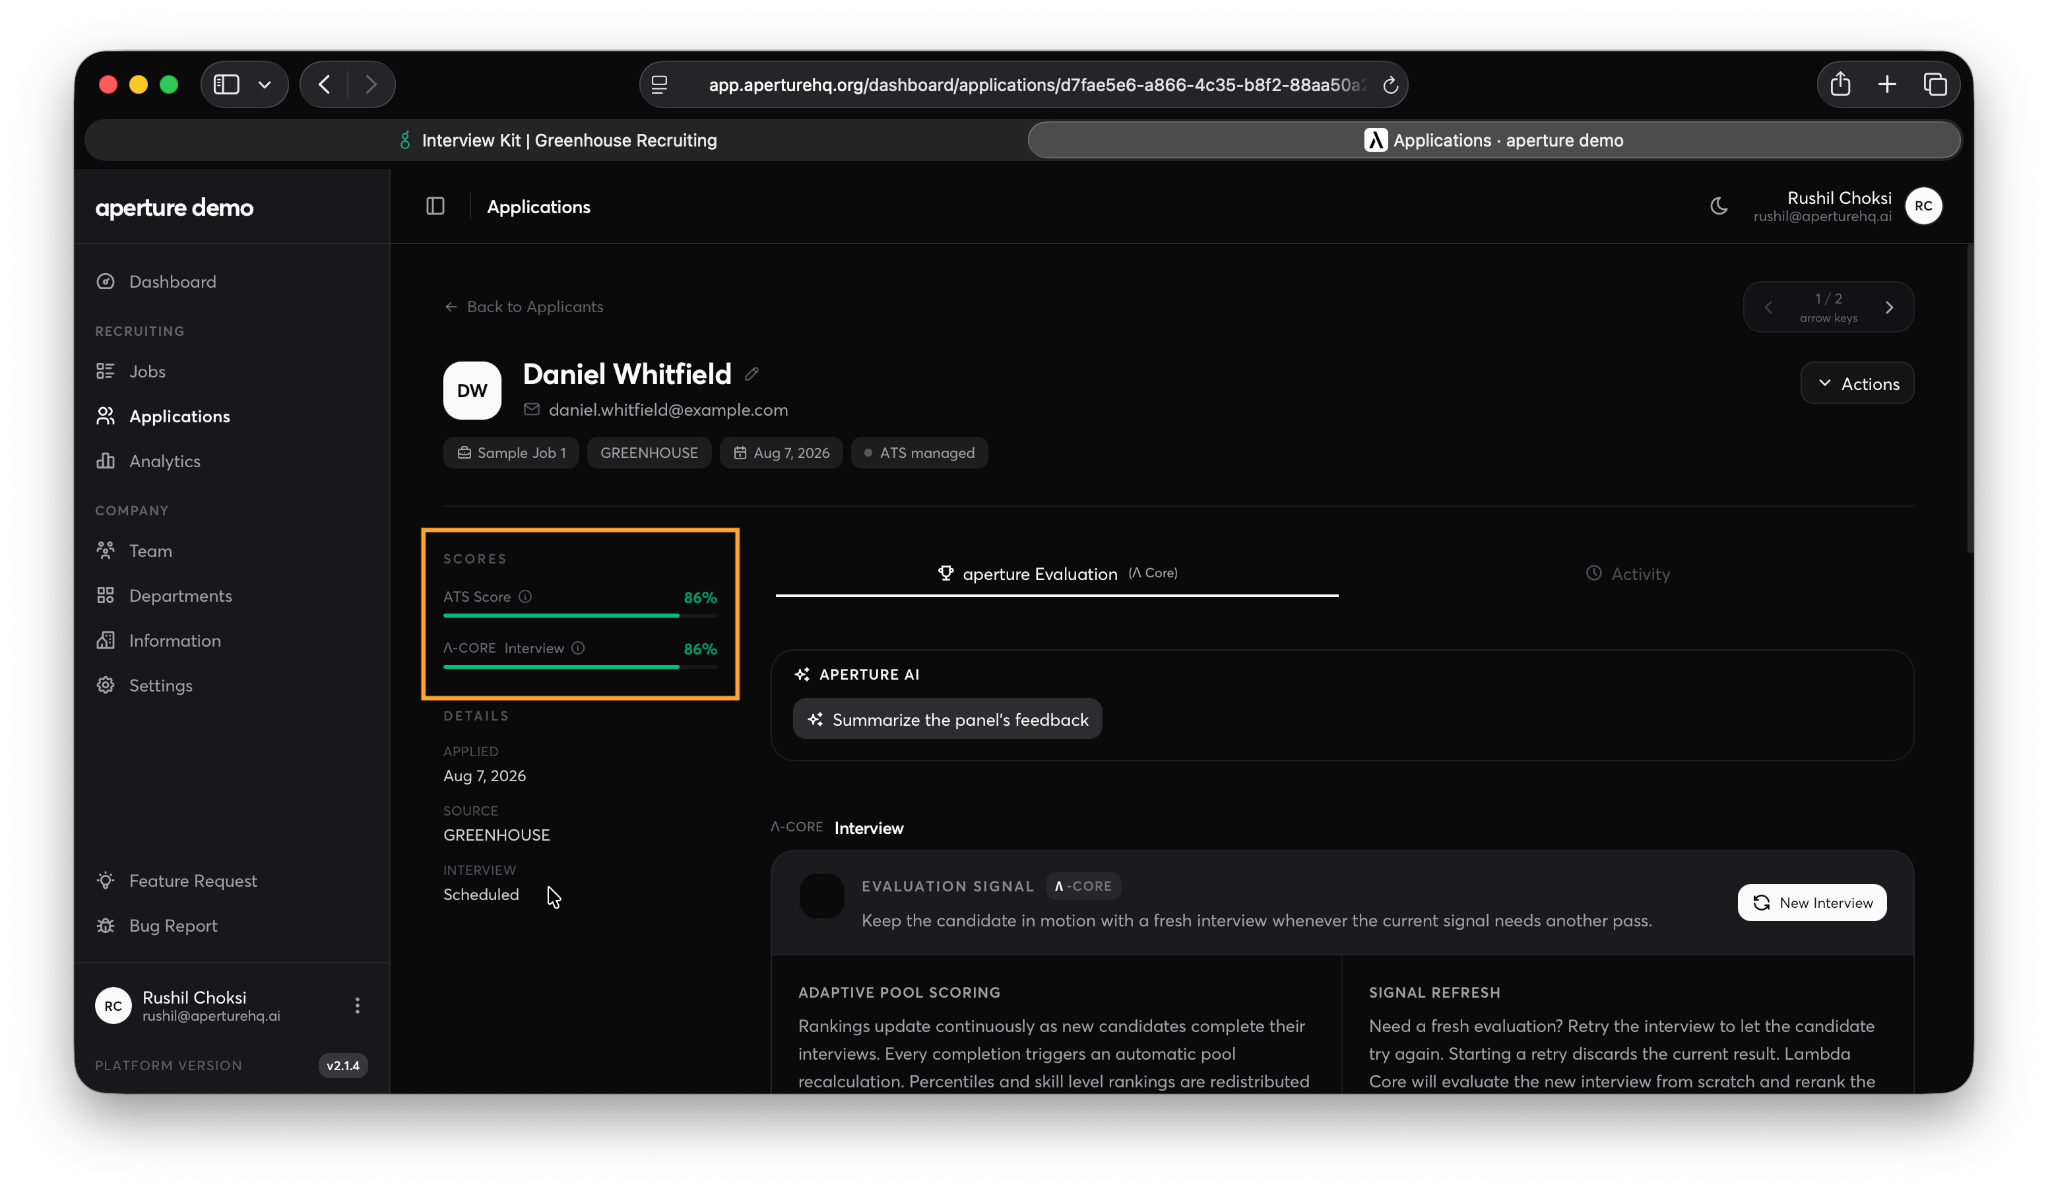This screenshot has width=2048, height=1192.
Task: Click the Sample Job 1 tag
Action: coord(511,453)
